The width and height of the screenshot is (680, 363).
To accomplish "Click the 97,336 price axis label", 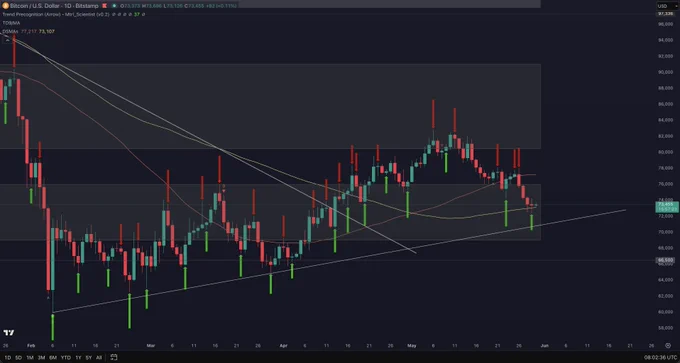I will pyautogui.click(x=665, y=14).
